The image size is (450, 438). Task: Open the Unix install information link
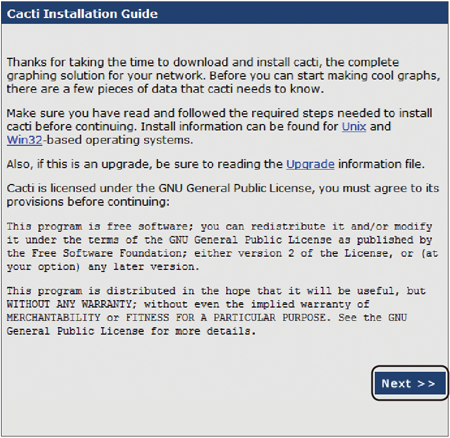[354, 127]
